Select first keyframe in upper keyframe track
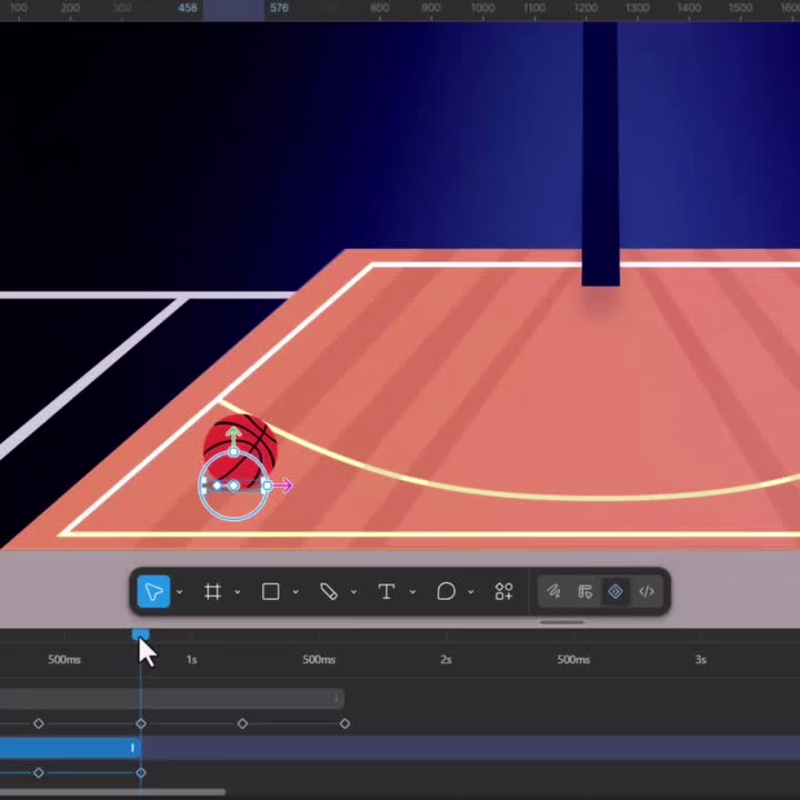This screenshot has height=800, width=800. point(39,723)
